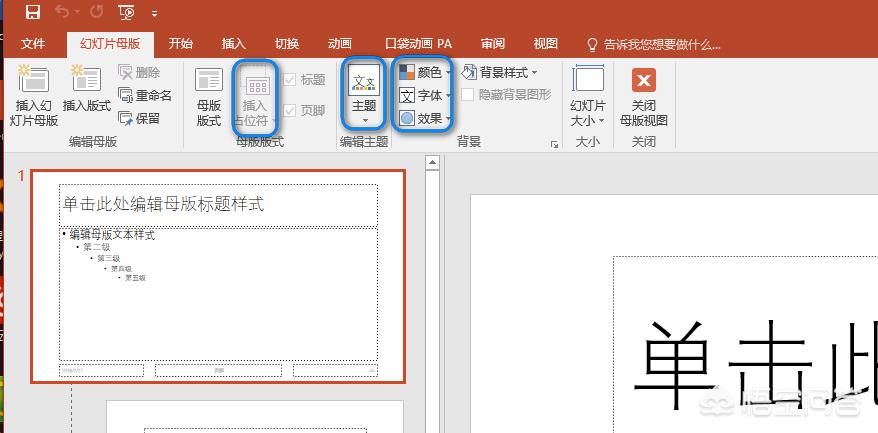This screenshot has width=878, height=433.
Task: Switch to the 插入 tab
Action: coord(233,44)
